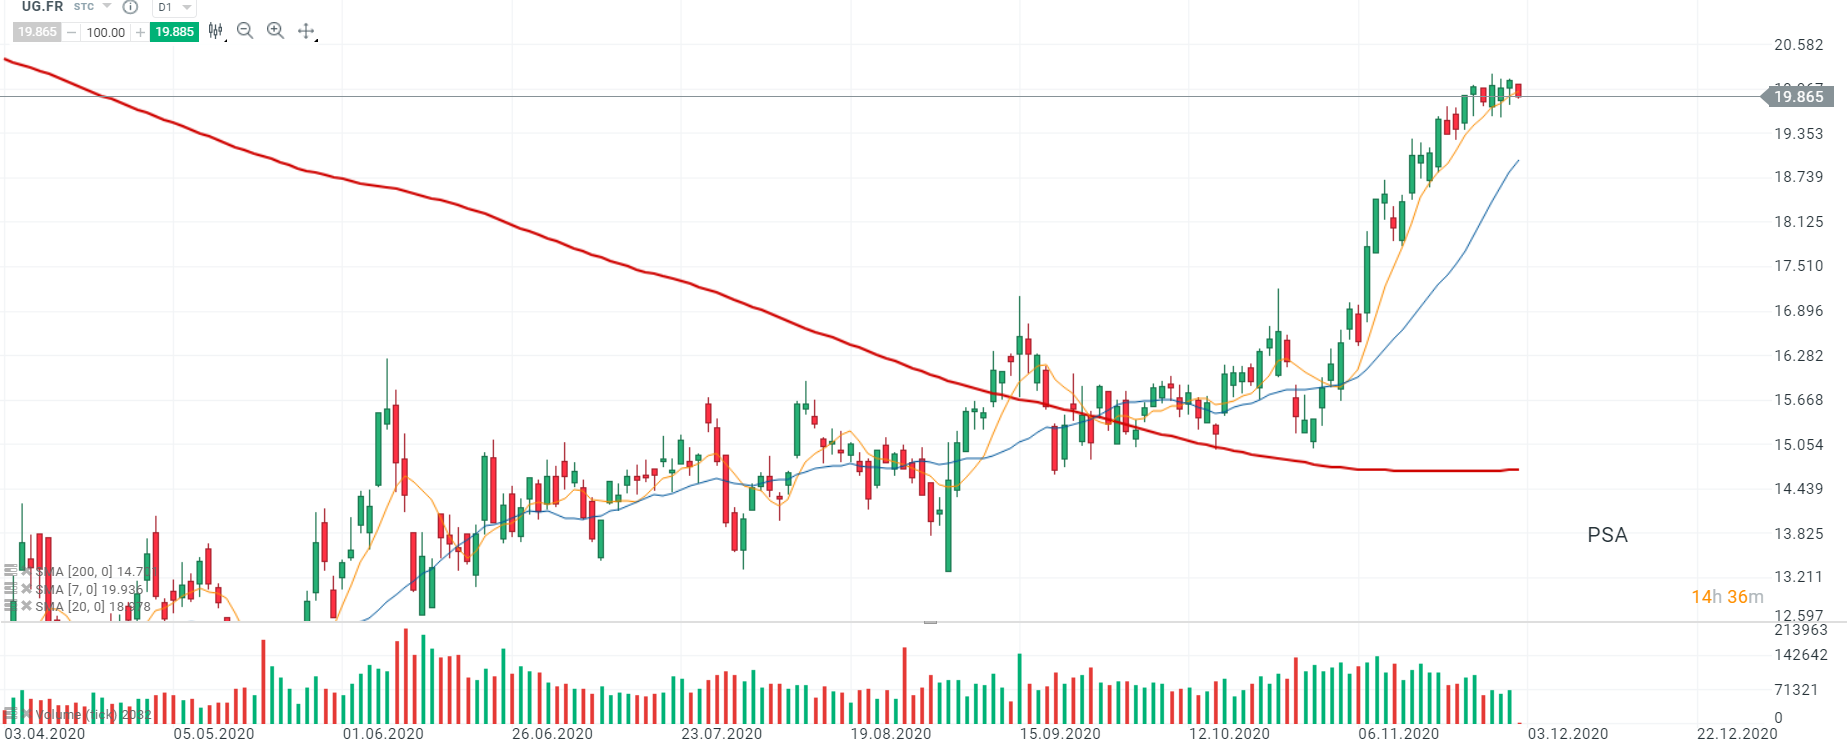Remove the SMA 7 indicator
This screenshot has height=745, width=1848.
click(26, 589)
